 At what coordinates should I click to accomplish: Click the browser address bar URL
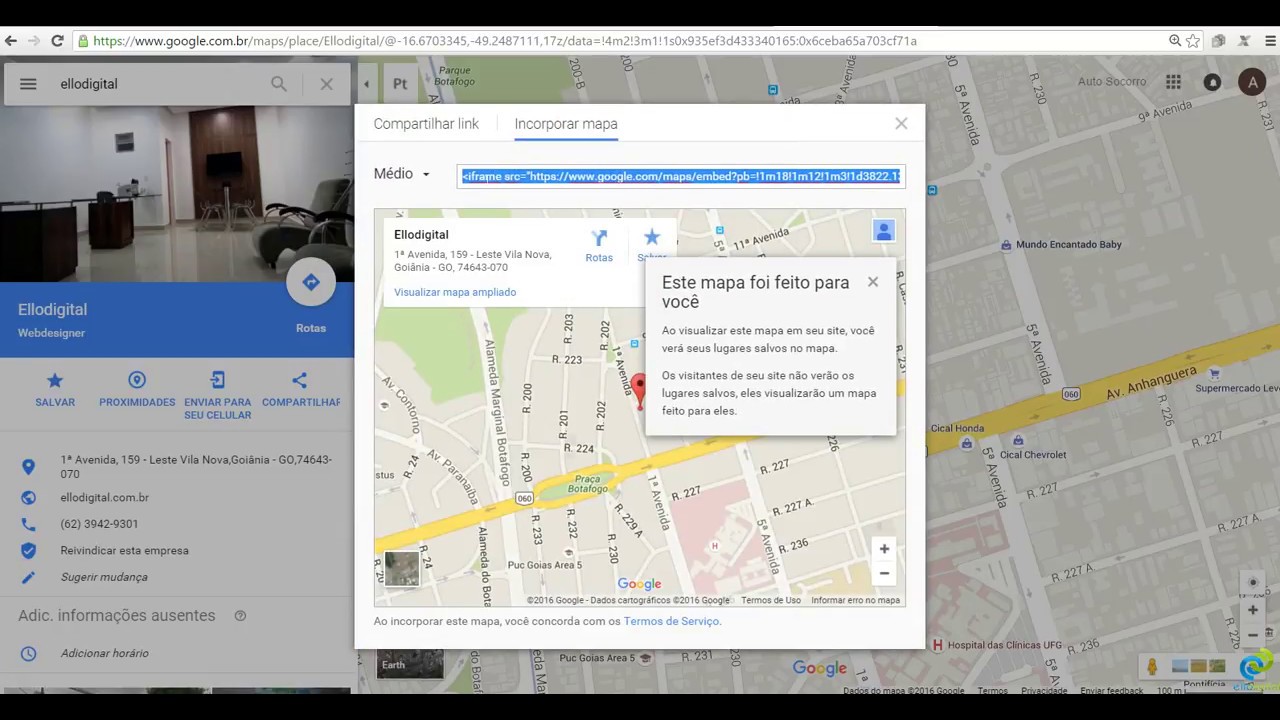point(505,41)
